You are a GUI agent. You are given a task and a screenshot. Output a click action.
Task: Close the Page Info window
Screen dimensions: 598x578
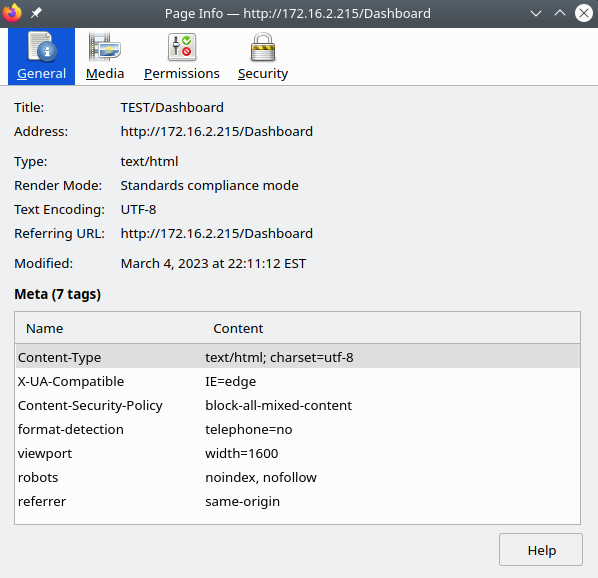[x=584, y=13]
